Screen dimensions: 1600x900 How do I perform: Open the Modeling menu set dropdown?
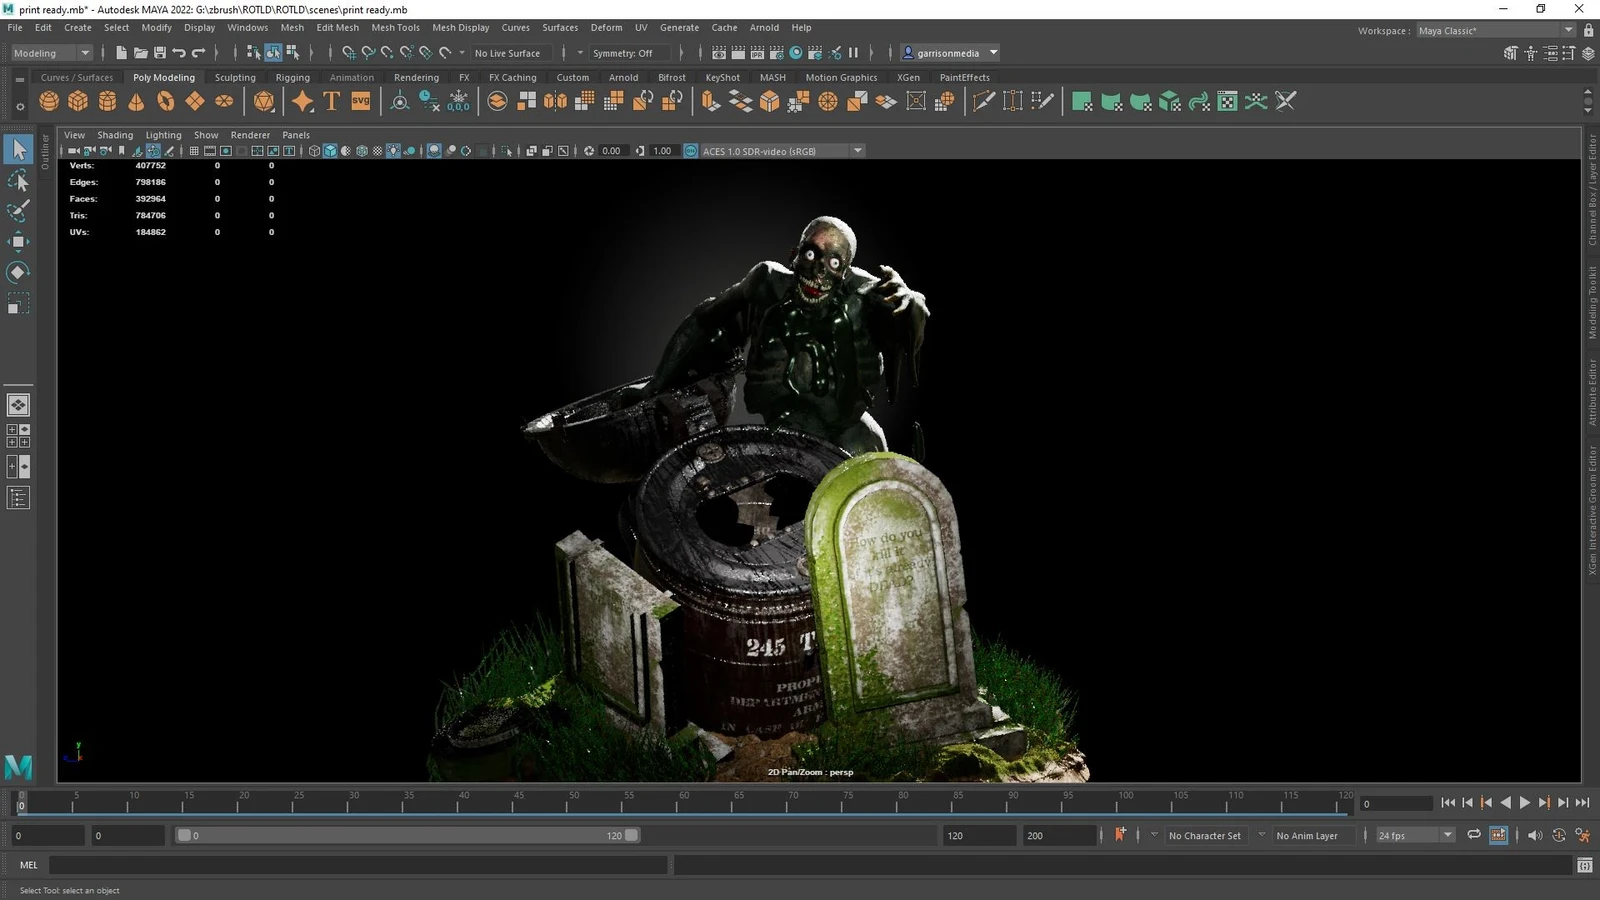tap(50, 52)
